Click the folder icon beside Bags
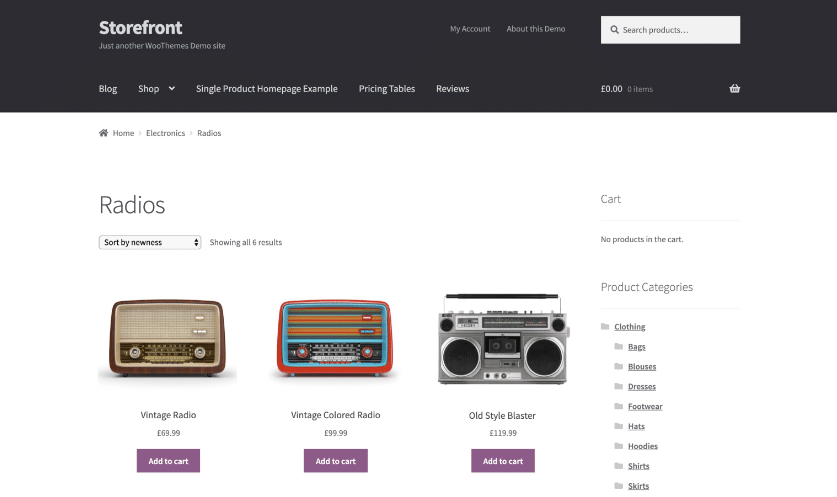This screenshot has width=837, height=497. coord(619,347)
